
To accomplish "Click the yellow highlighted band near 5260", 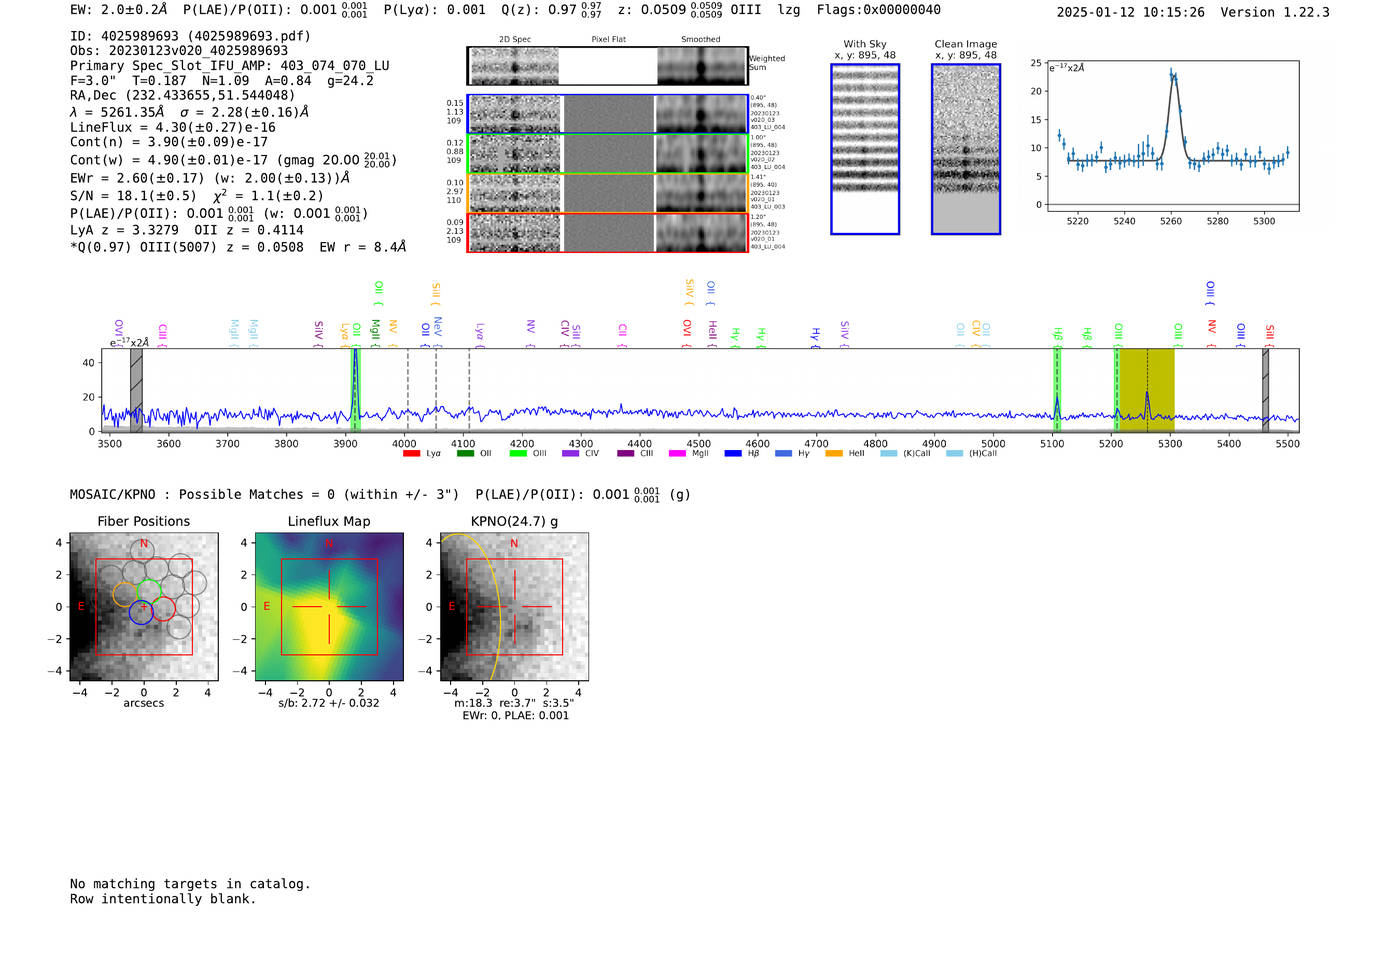I will click(x=1146, y=390).
